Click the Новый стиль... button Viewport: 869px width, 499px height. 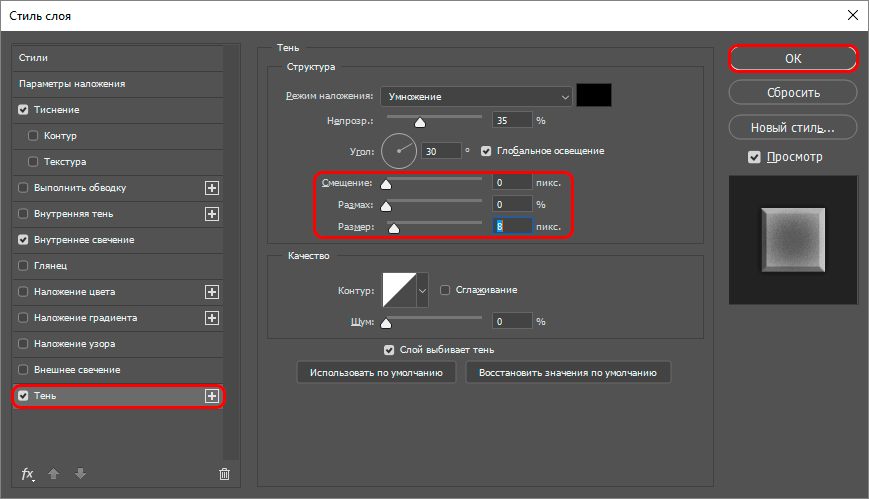pos(793,128)
